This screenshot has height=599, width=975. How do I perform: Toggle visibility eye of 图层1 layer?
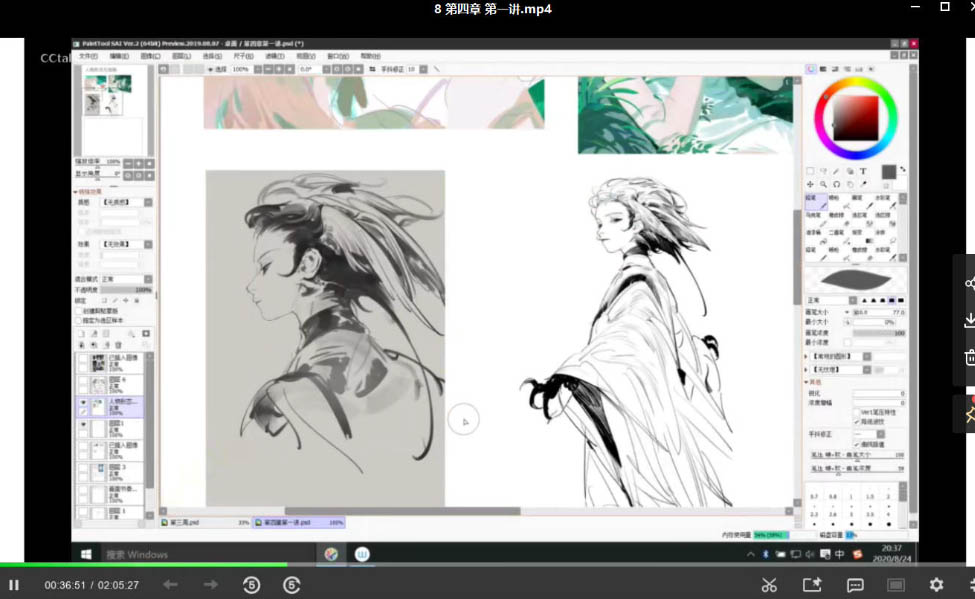[x=83, y=425]
